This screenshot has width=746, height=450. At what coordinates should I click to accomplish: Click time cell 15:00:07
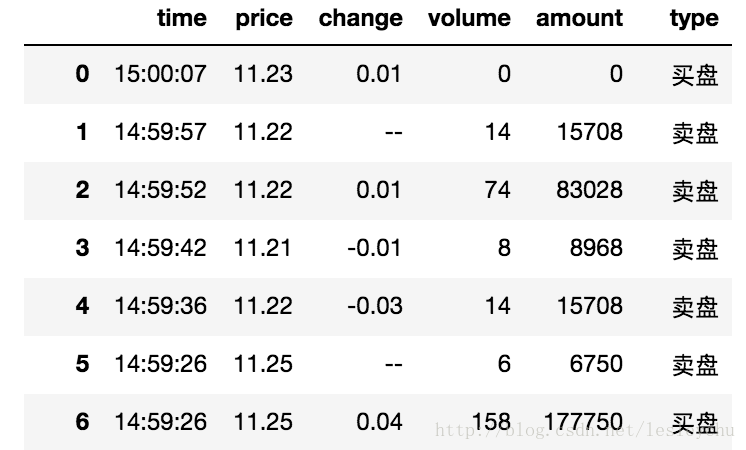pyautogui.click(x=160, y=74)
